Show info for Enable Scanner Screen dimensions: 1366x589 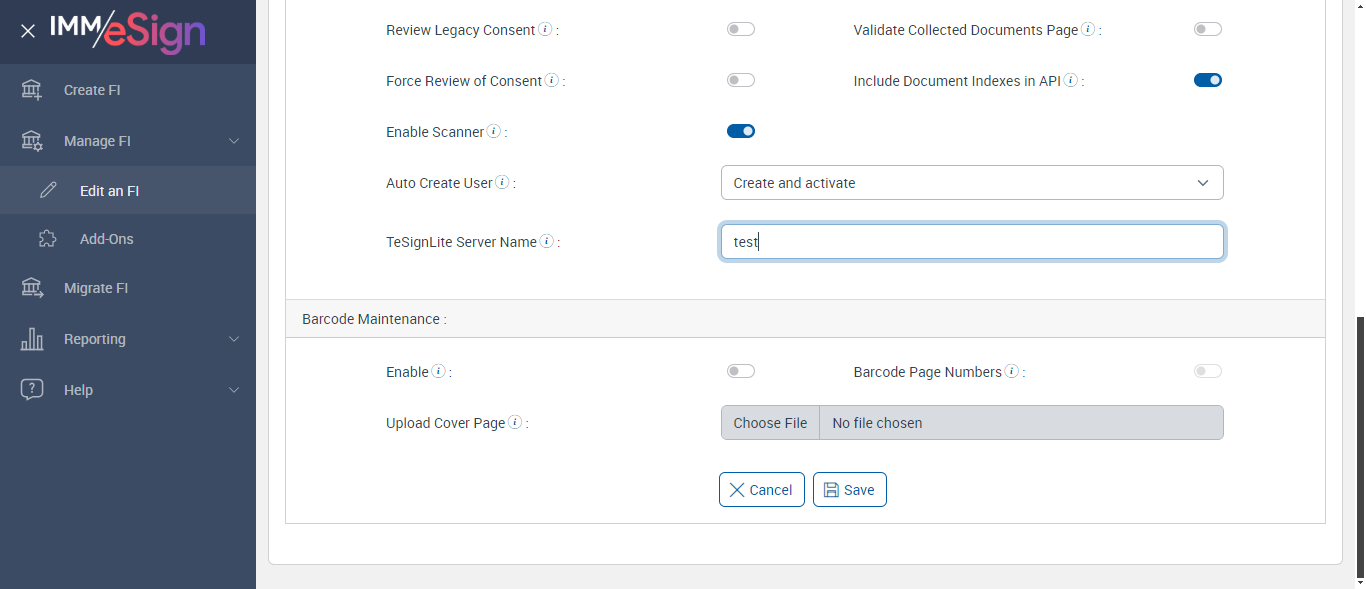click(494, 131)
